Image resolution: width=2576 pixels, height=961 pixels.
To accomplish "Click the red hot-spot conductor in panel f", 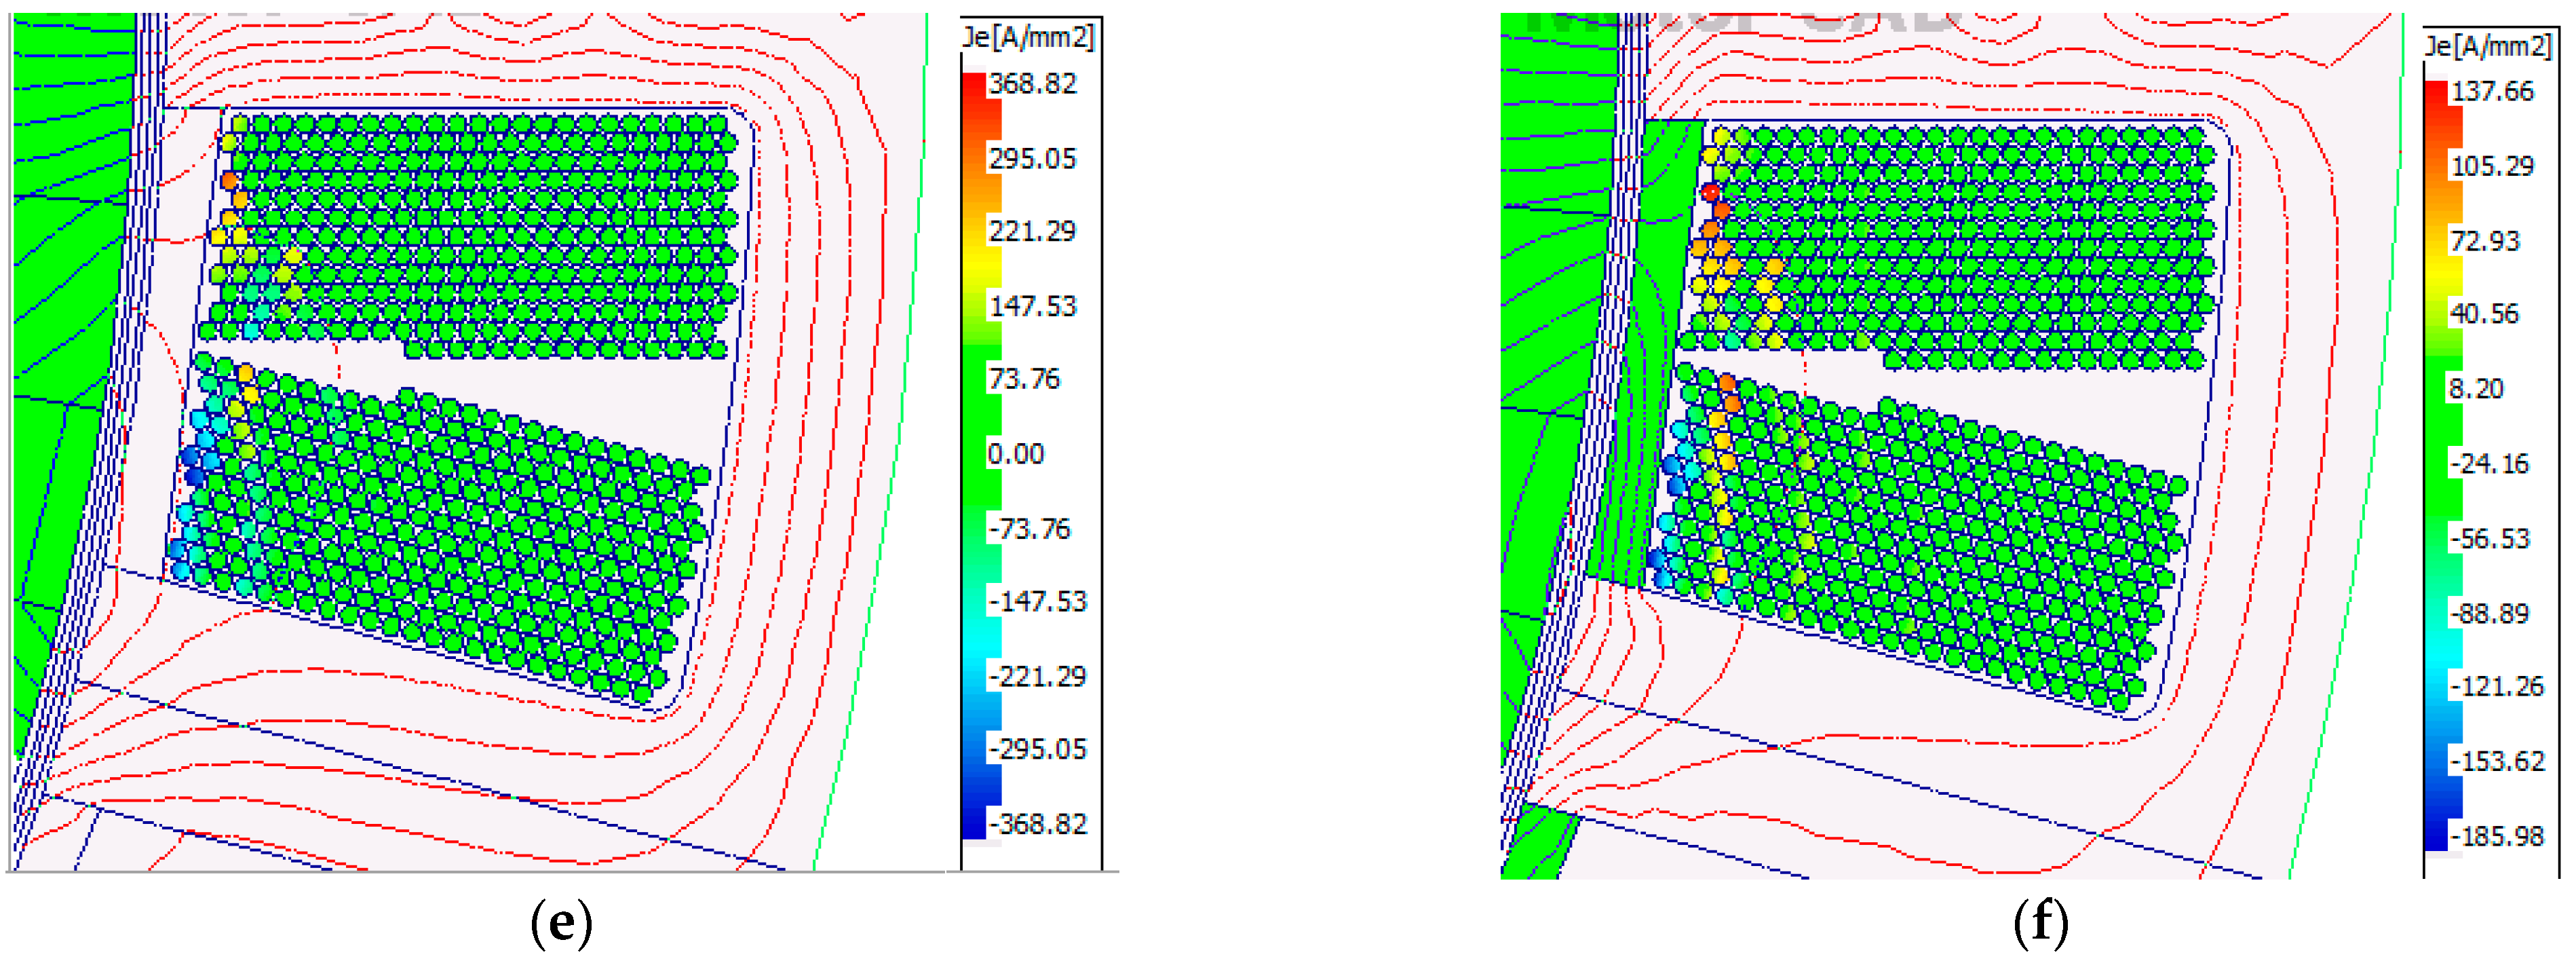I will (1711, 192).
